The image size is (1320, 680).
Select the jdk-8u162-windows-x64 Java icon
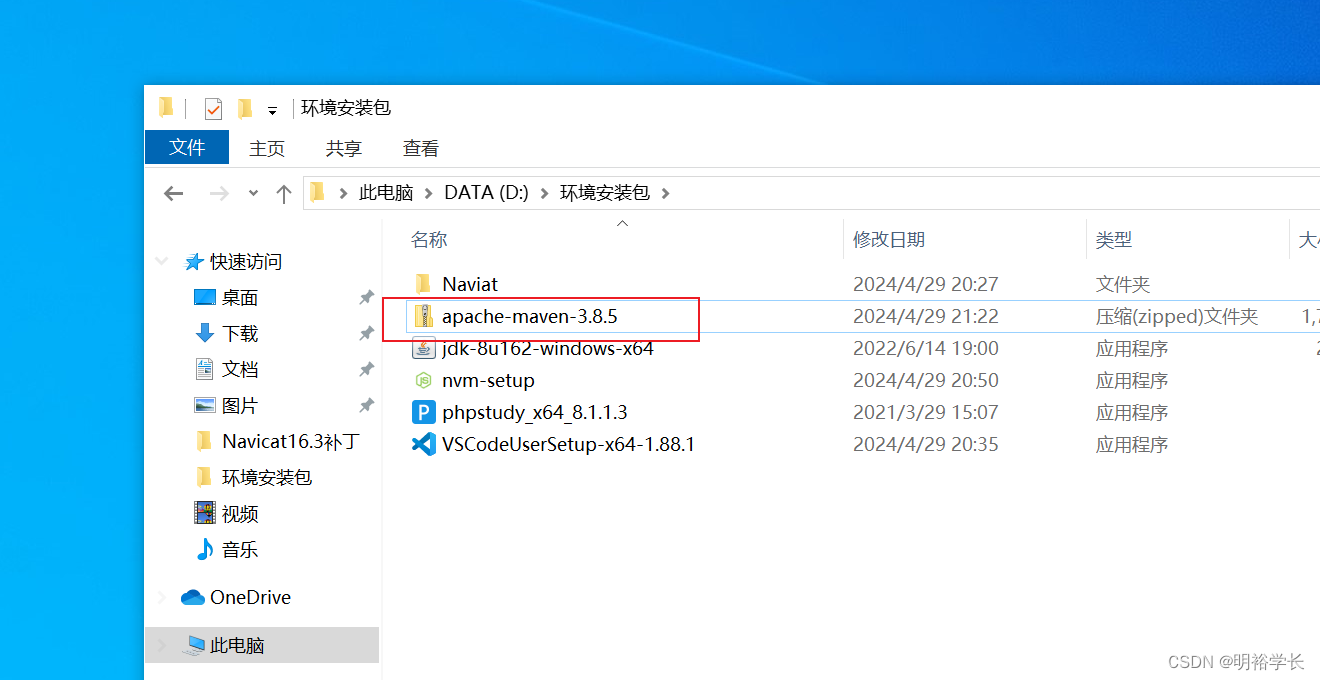tap(424, 348)
